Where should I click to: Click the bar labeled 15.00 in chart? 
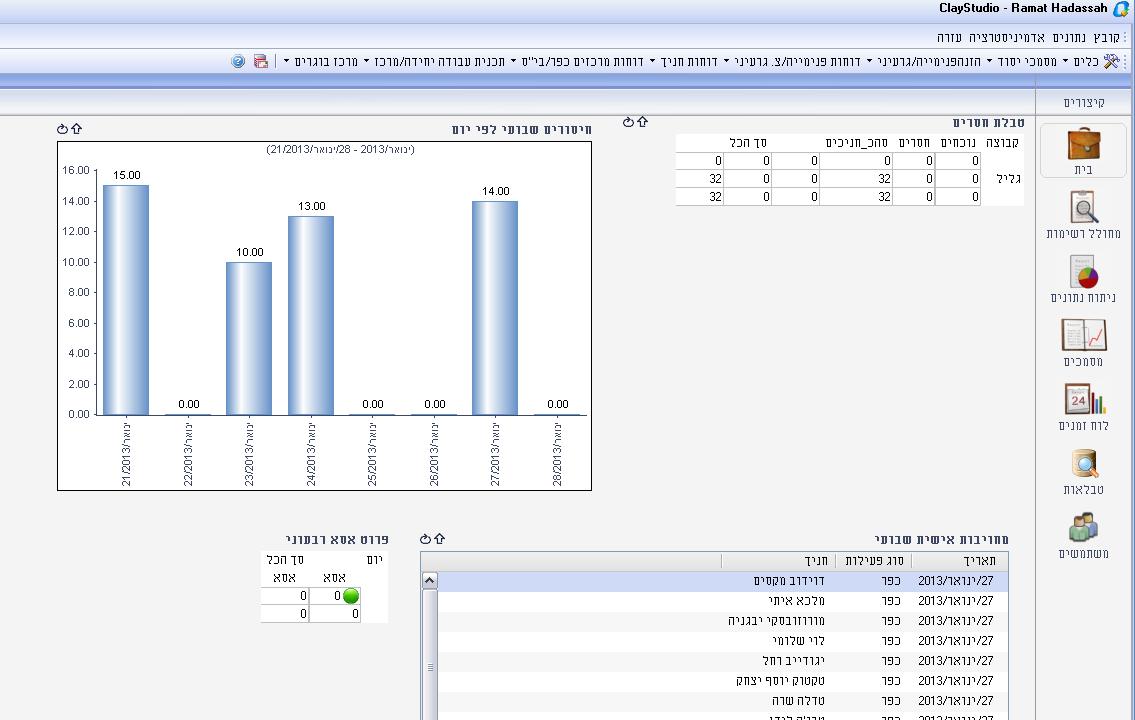coord(126,300)
